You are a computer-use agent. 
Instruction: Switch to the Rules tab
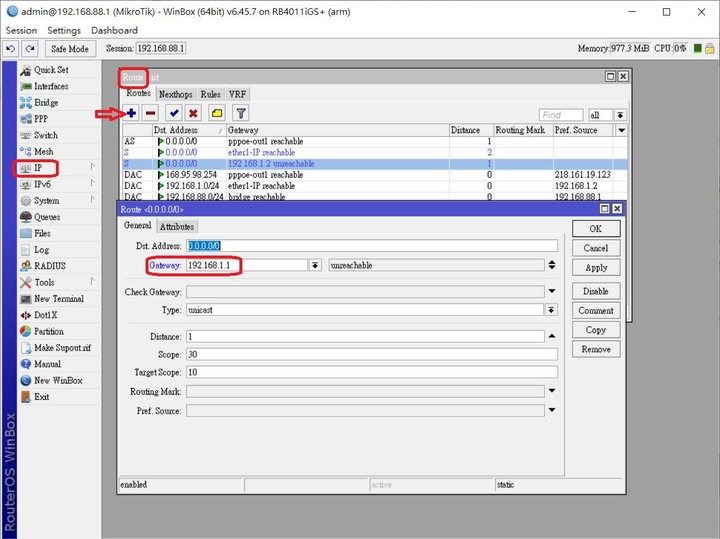[210, 94]
